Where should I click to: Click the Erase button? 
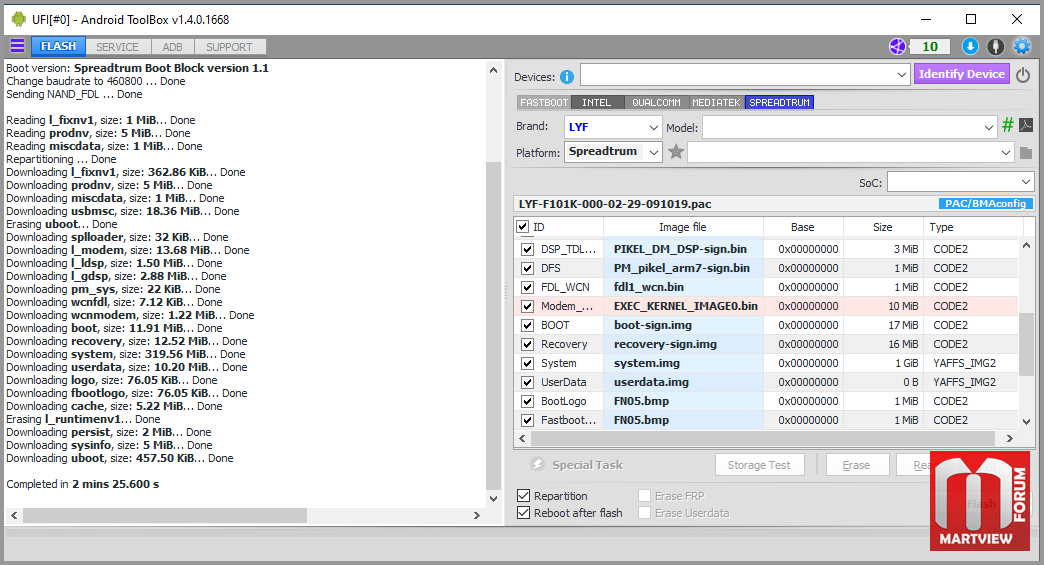click(856, 465)
